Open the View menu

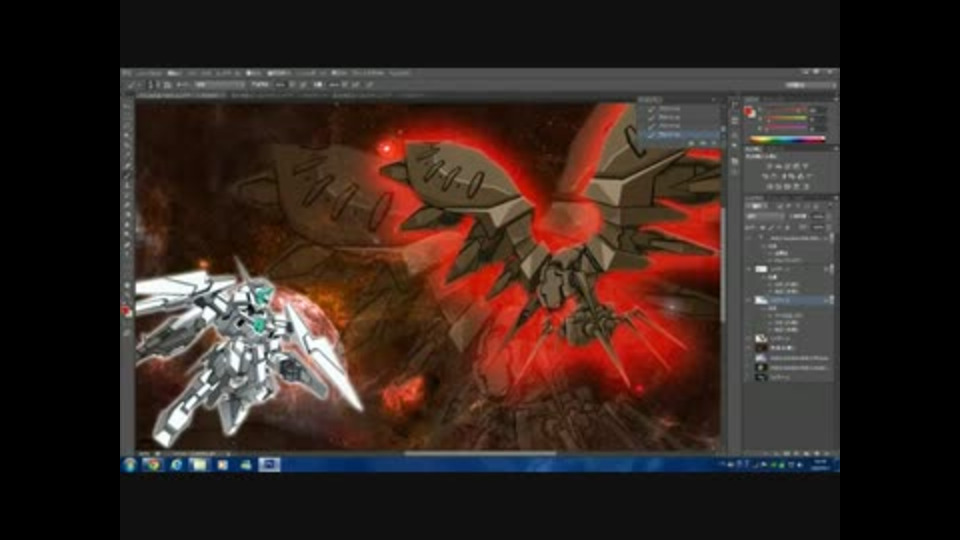click(x=339, y=73)
